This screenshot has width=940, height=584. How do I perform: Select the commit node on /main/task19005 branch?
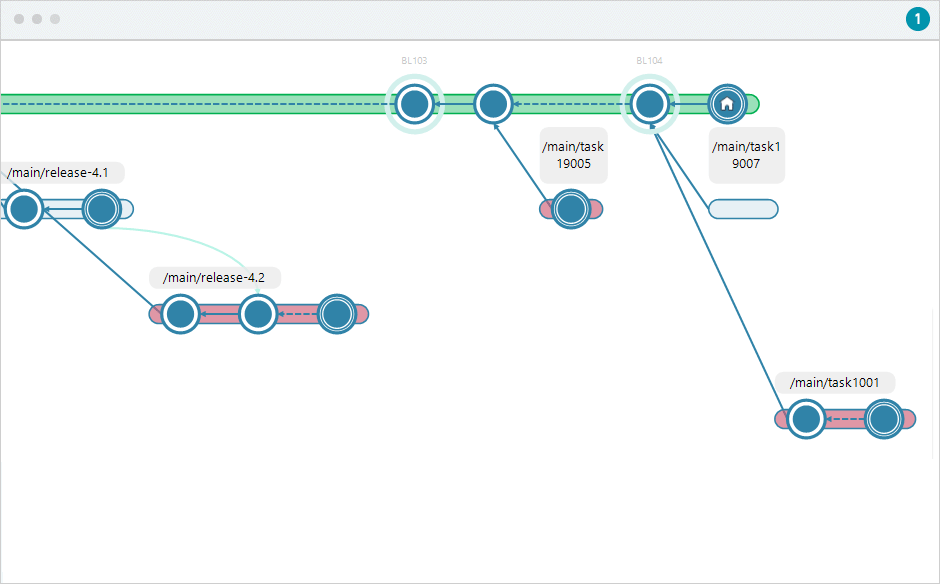(x=572, y=210)
